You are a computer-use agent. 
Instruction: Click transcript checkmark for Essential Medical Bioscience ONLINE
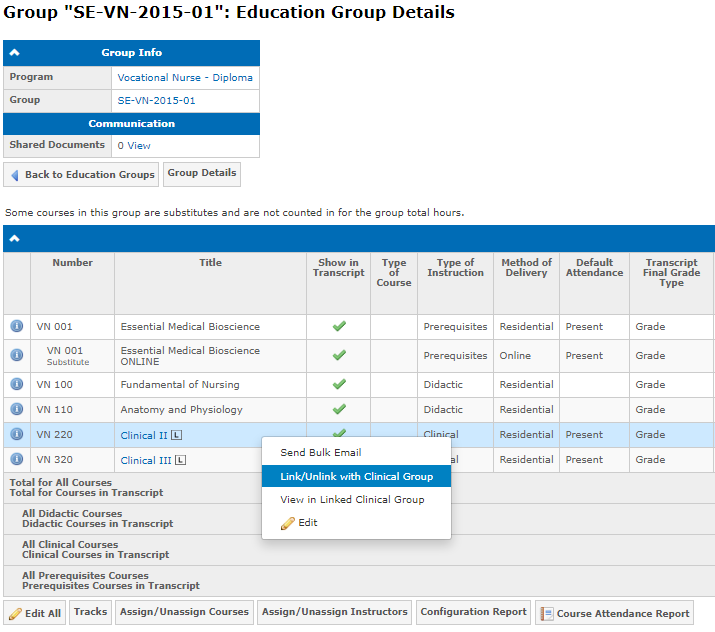point(339,355)
